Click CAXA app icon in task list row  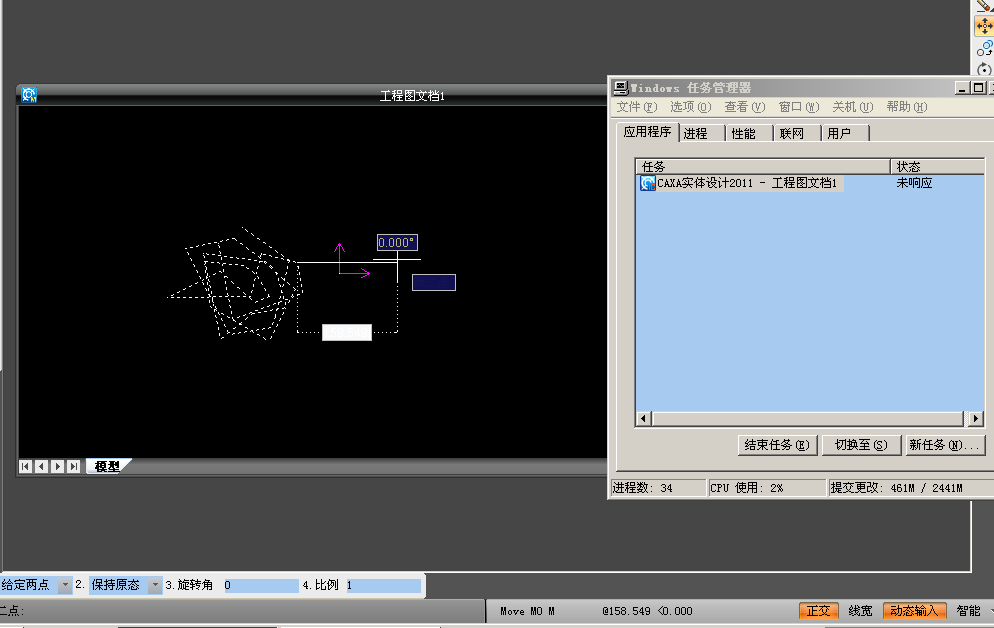click(647, 183)
